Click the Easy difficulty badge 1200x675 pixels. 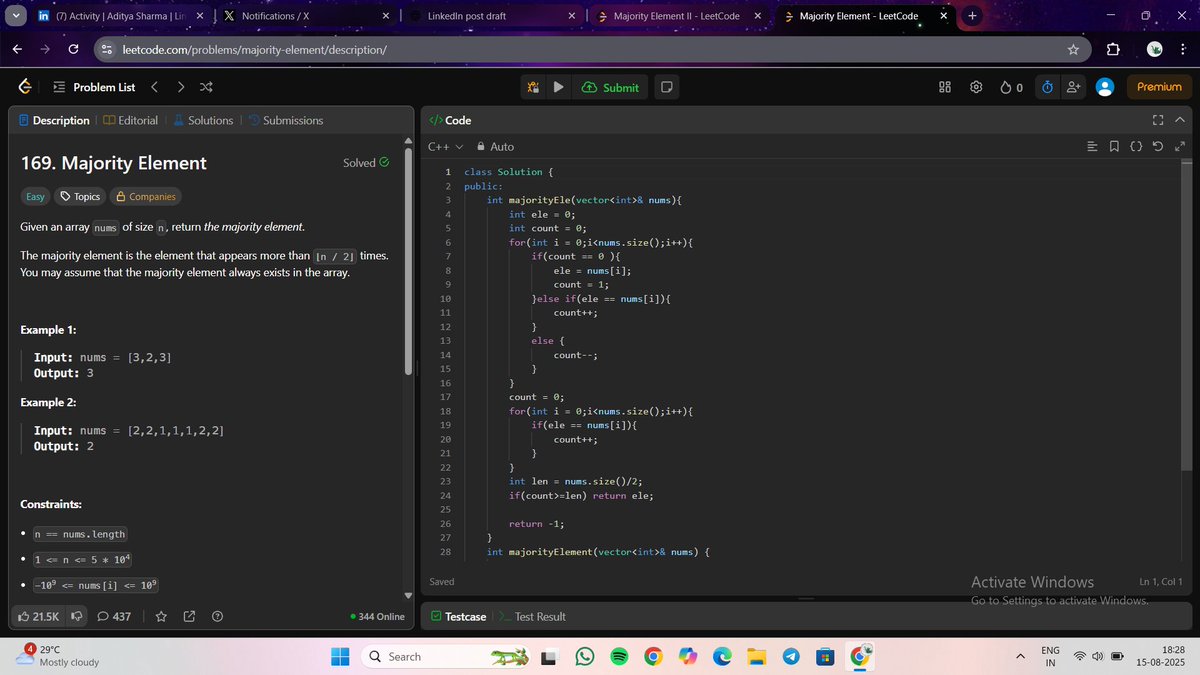click(x=36, y=197)
